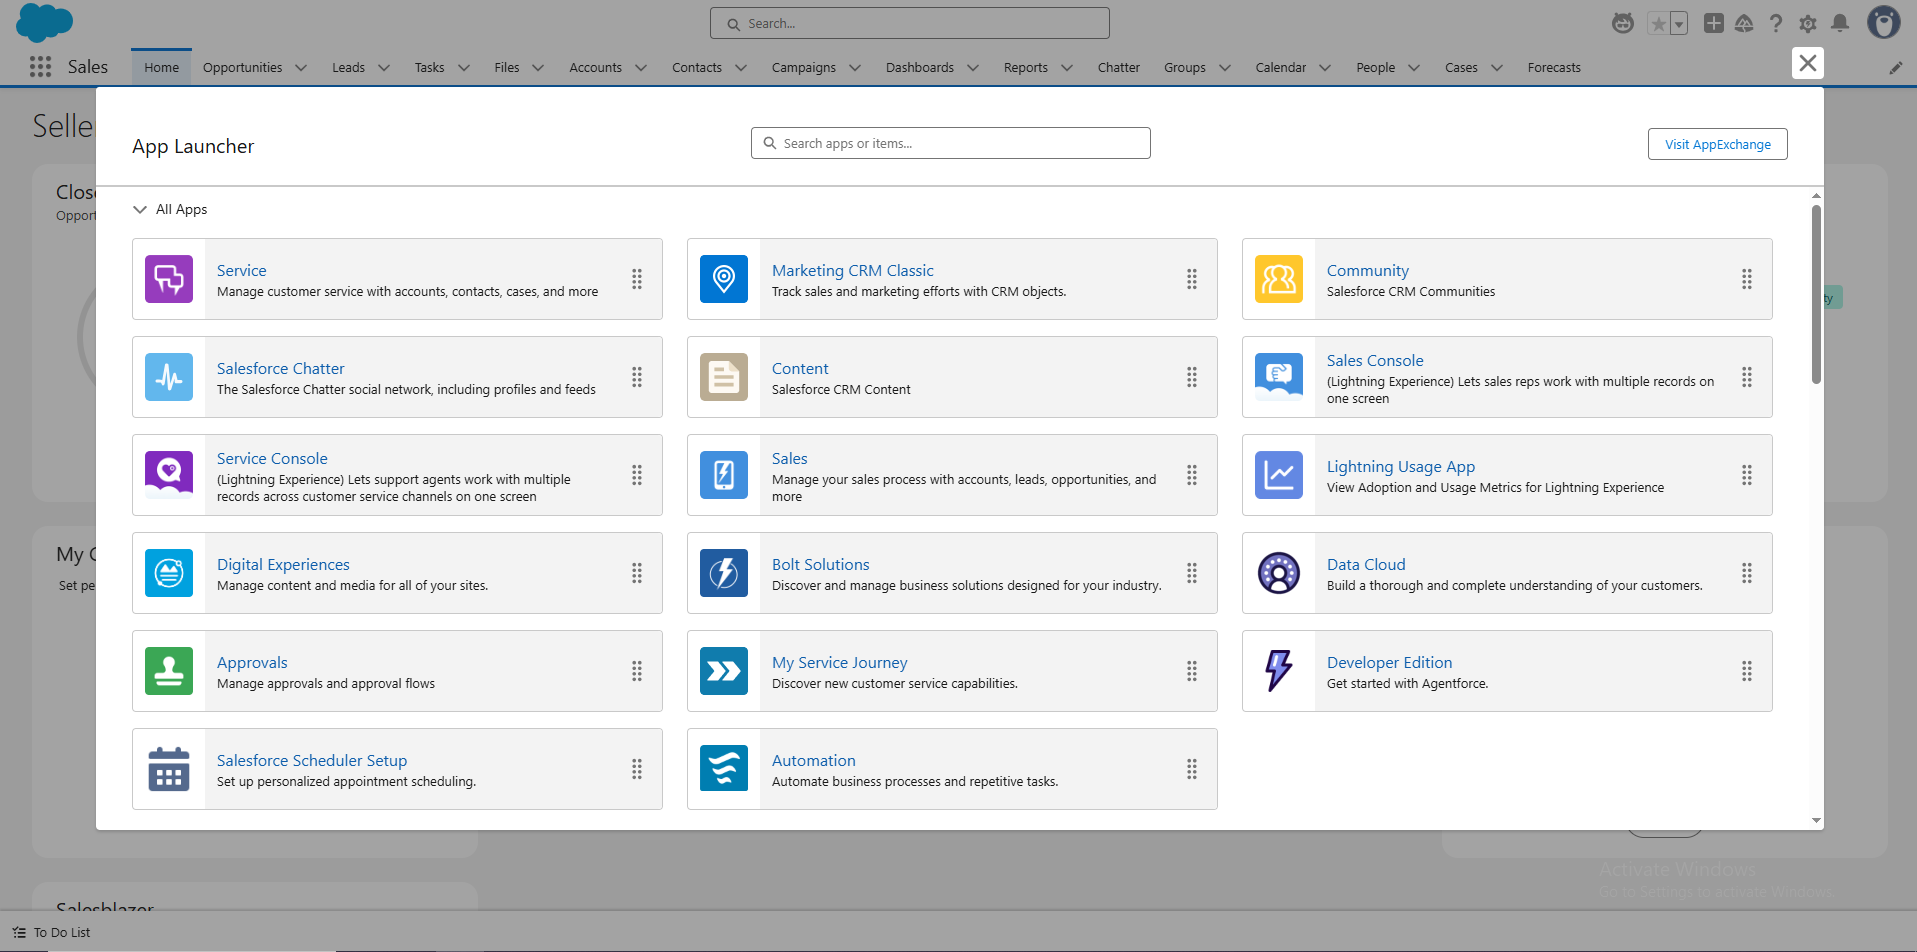The width and height of the screenshot is (1917, 952).
Task: Click the Salesforce Scheduler Setup calendar icon
Action: tap(169, 769)
